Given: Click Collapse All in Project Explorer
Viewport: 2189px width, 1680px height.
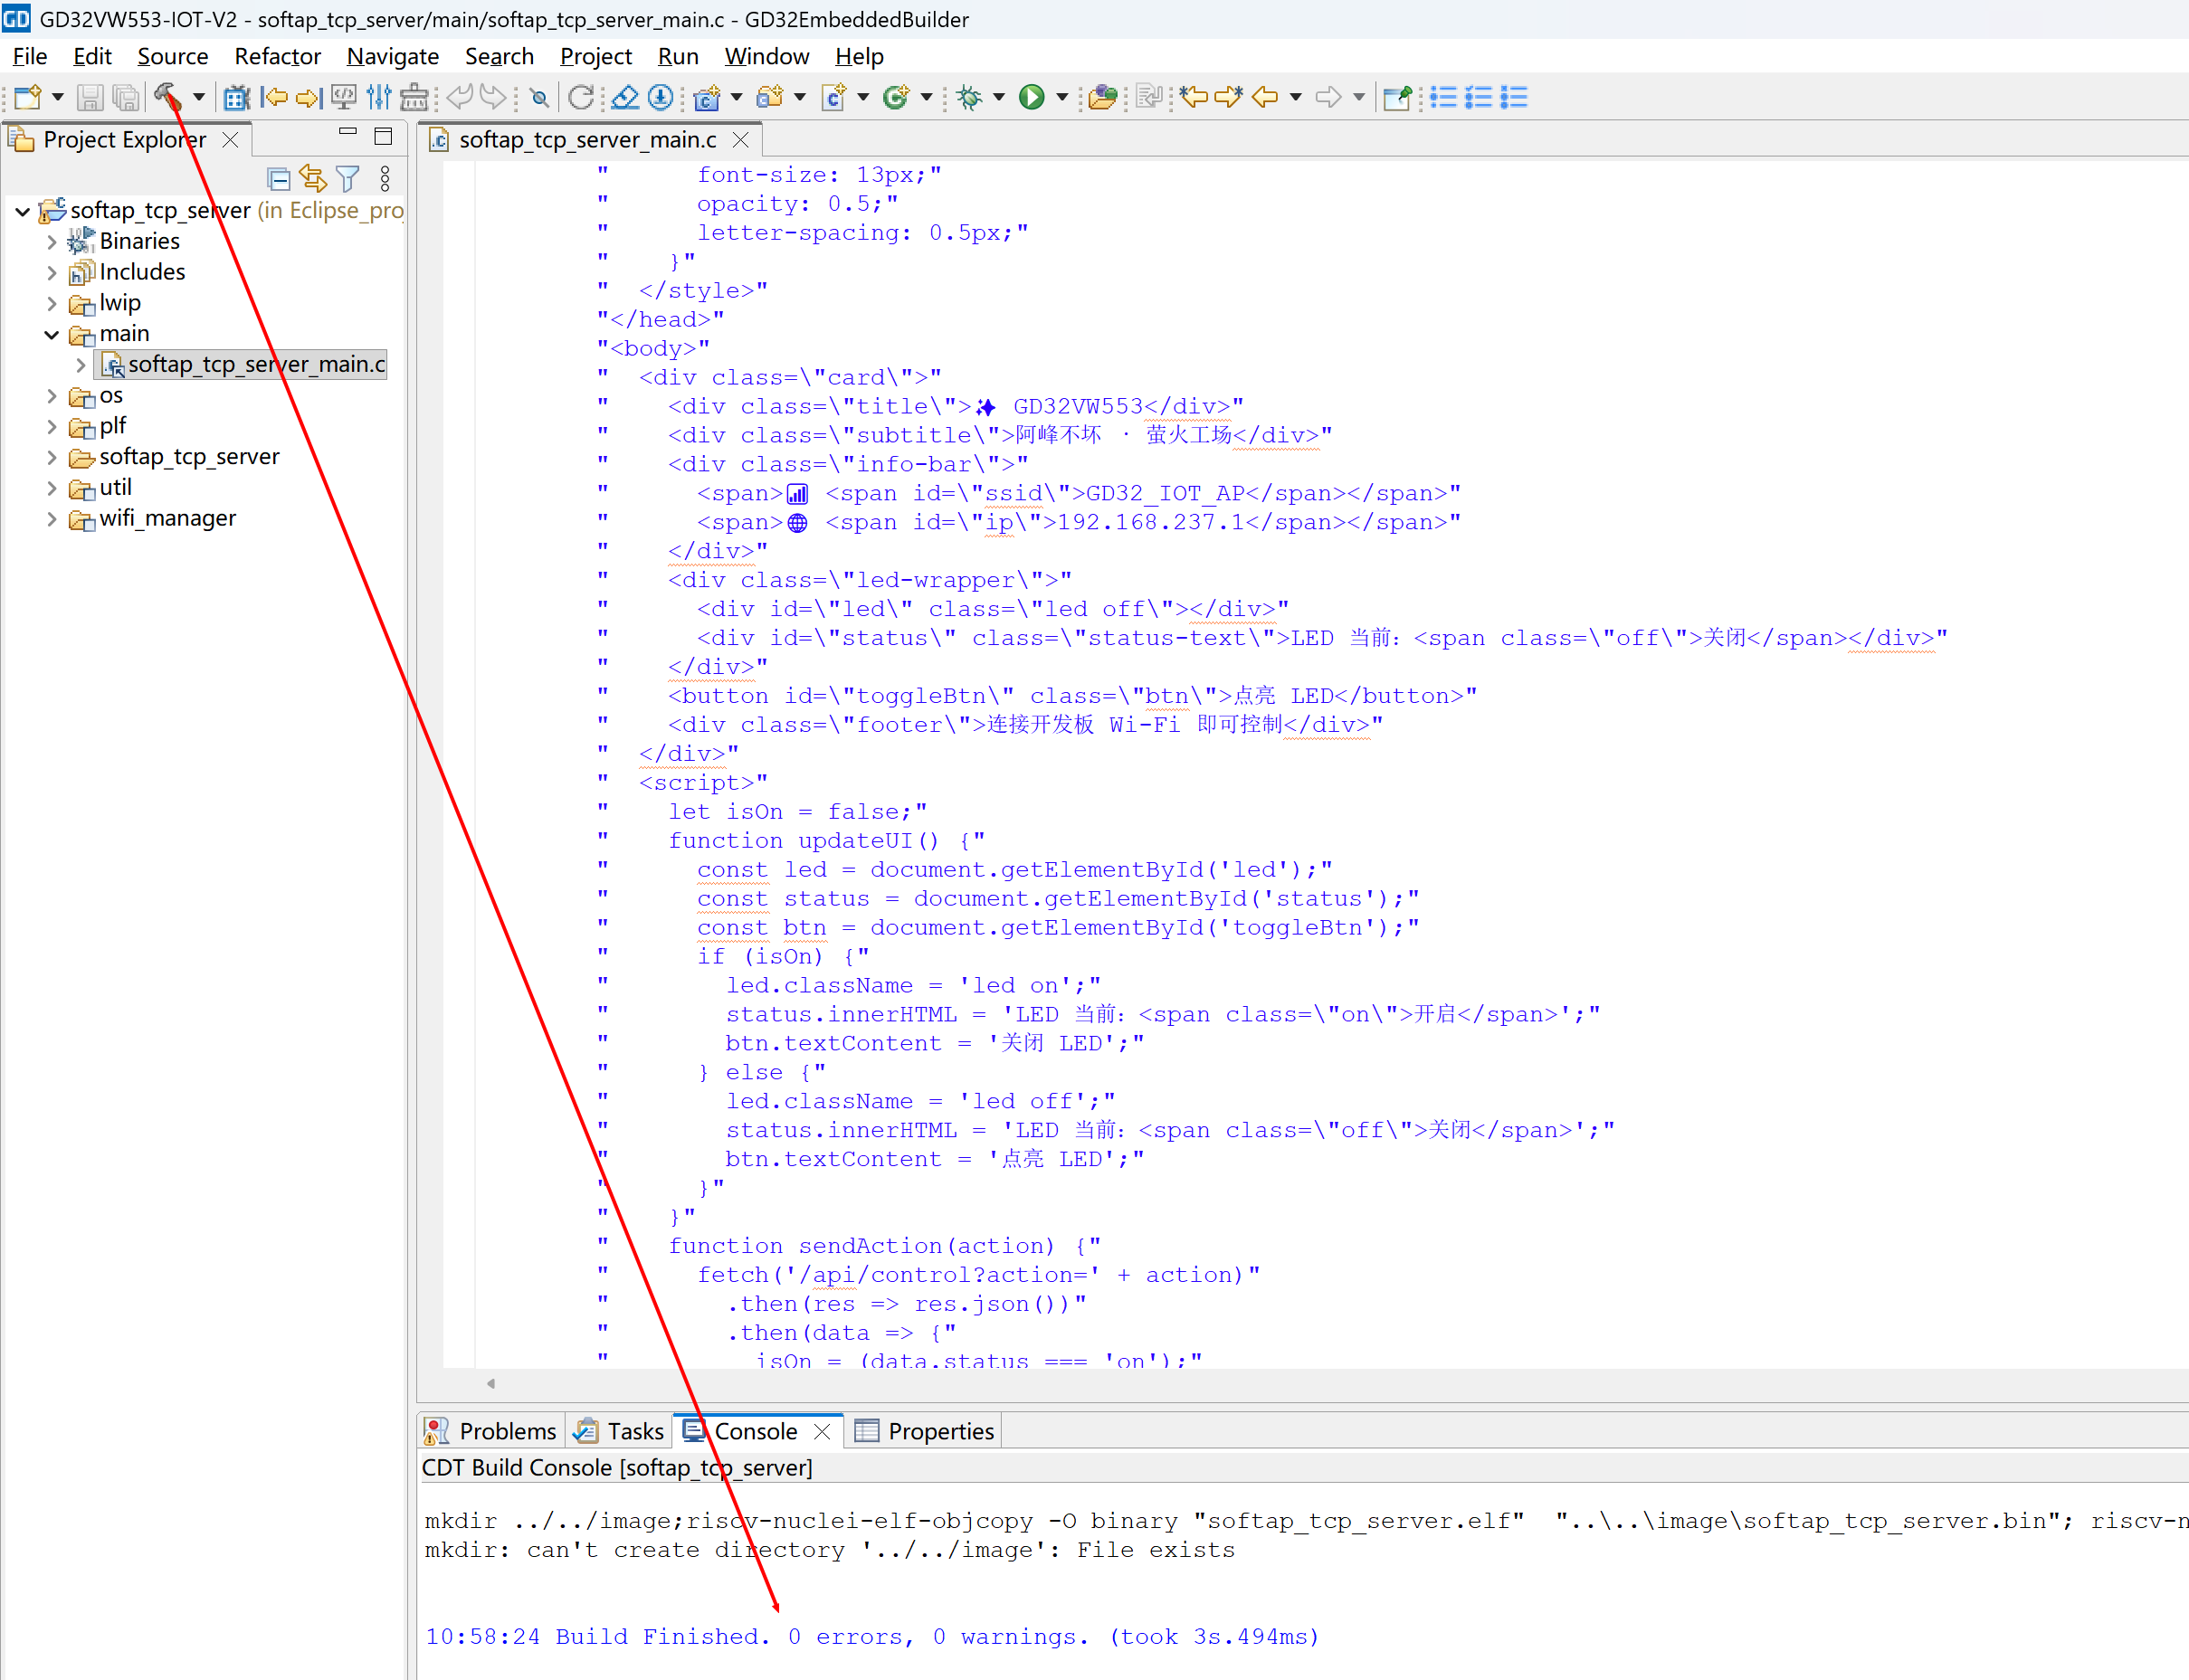Looking at the screenshot, I should coord(279,179).
